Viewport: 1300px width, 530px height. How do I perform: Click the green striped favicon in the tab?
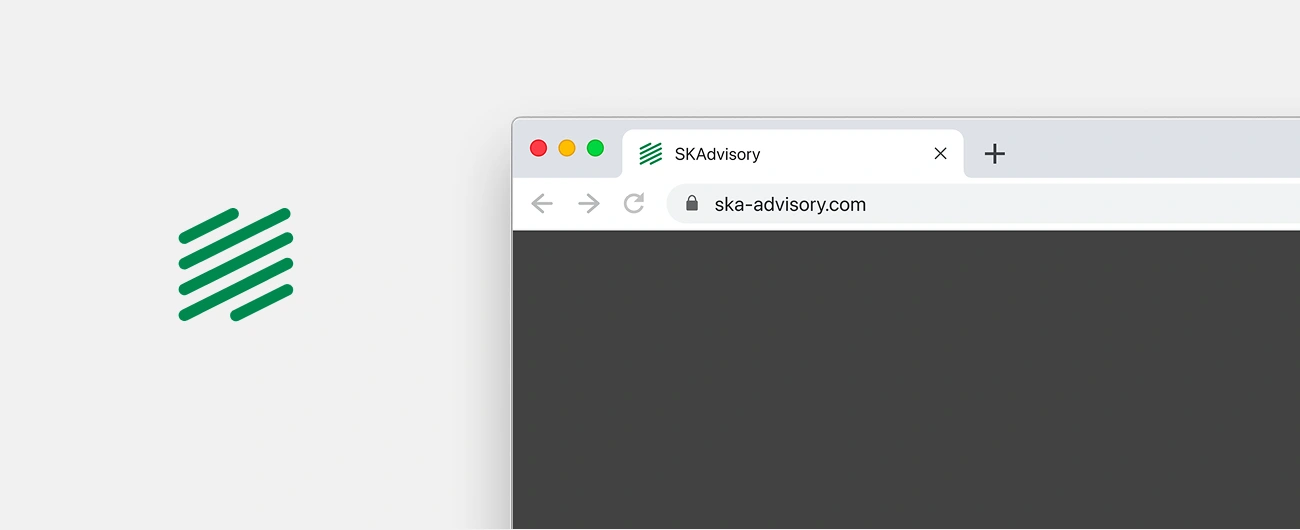click(x=651, y=153)
